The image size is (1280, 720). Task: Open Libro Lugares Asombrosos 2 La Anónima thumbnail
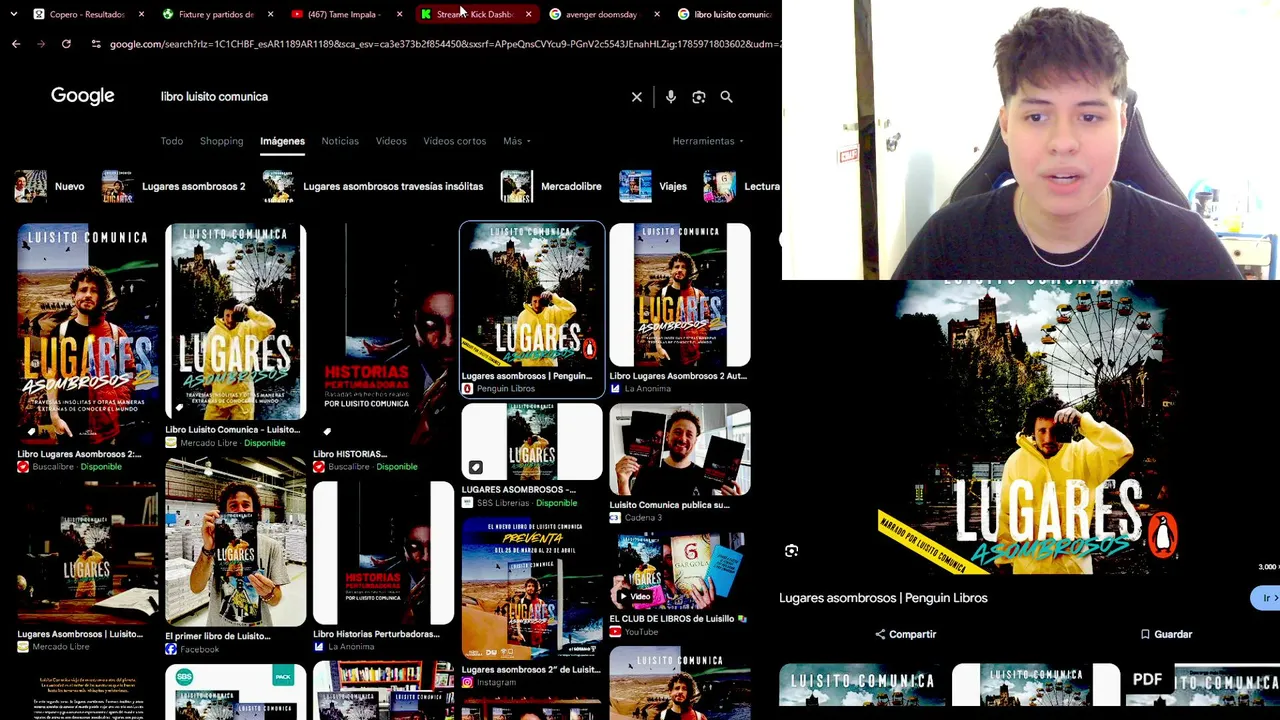tap(680, 295)
